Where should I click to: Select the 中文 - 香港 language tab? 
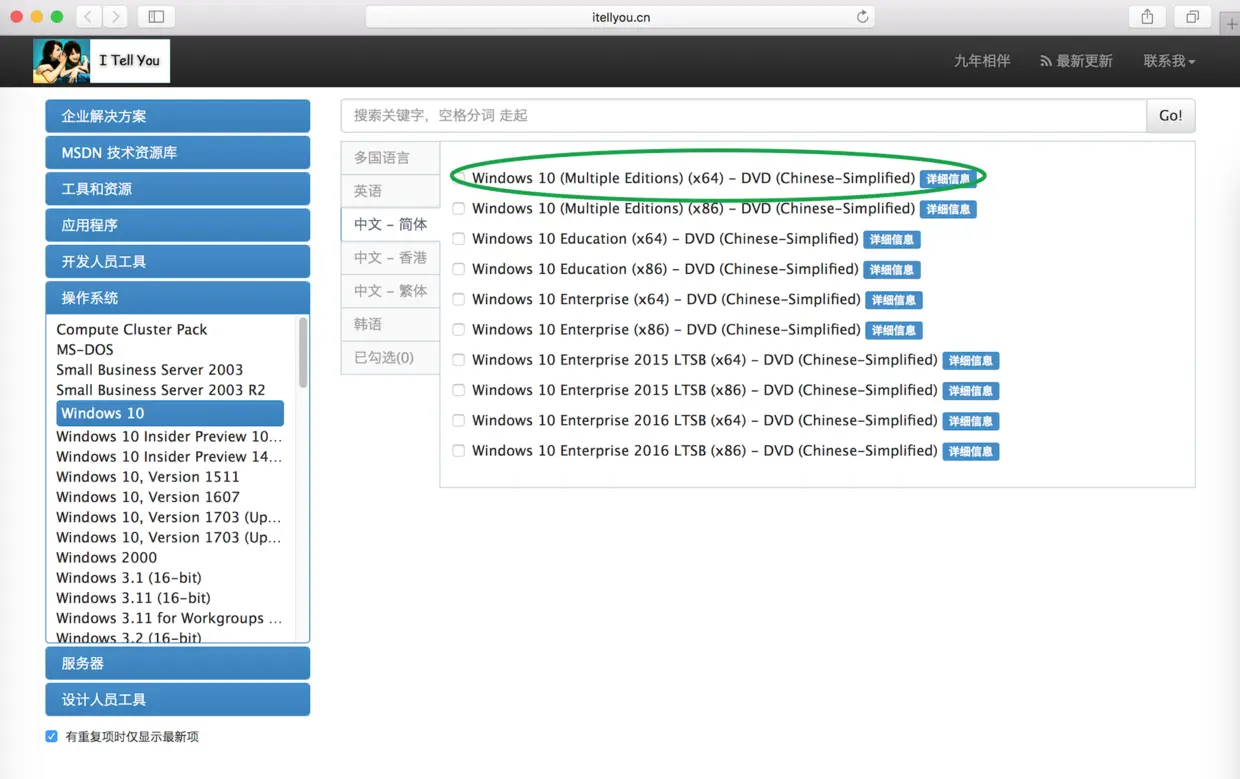click(390, 258)
